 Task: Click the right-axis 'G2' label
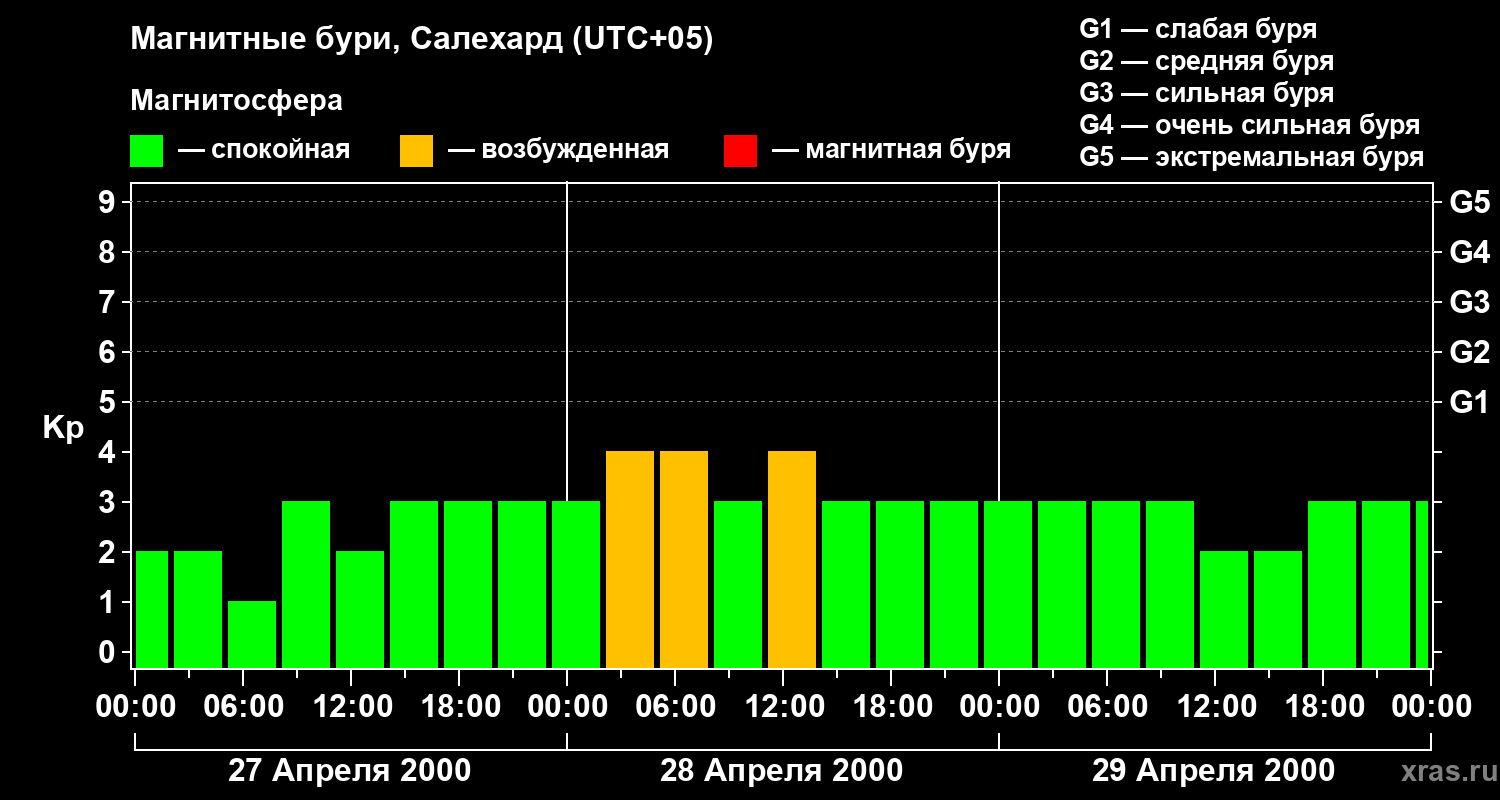pyautogui.click(x=1469, y=352)
